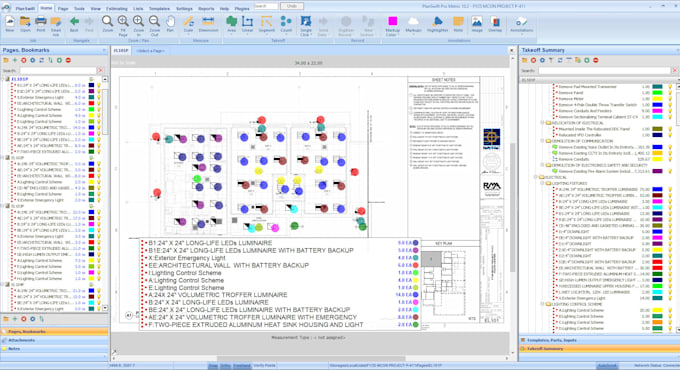Toggle light bulb for Remove Conduits And Feeders
The height and width of the screenshot is (370, 680).
670,111
